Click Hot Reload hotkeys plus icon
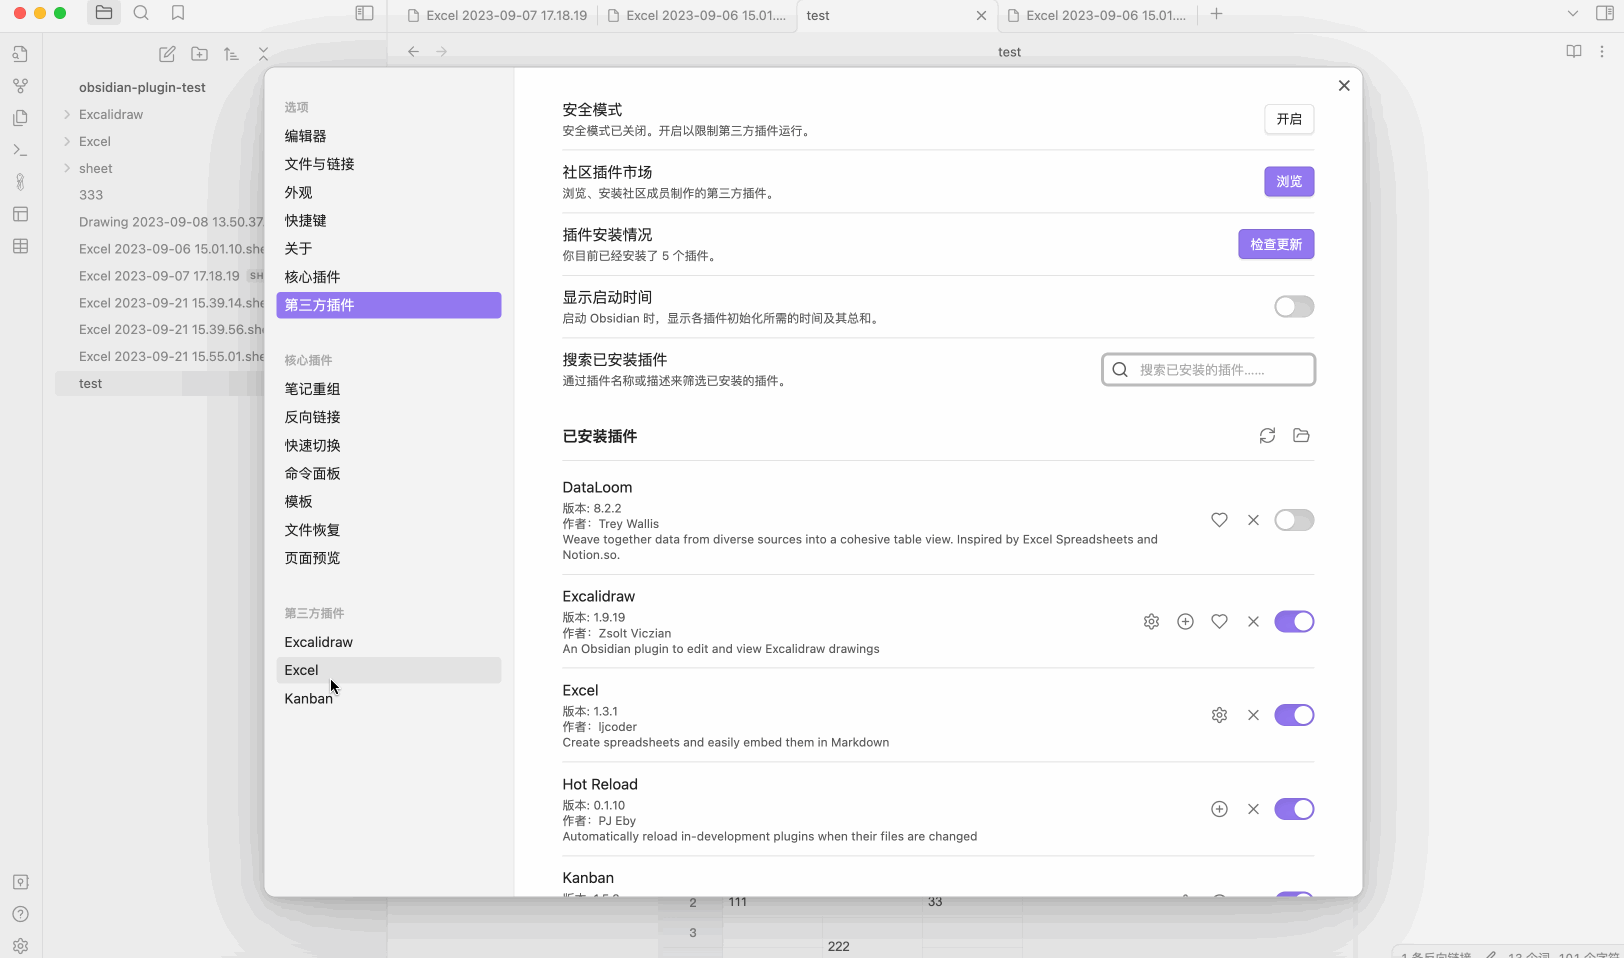Image resolution: width=1624 pixels, height=958 pixels. pyautogui.click(x=1219, y=809)
